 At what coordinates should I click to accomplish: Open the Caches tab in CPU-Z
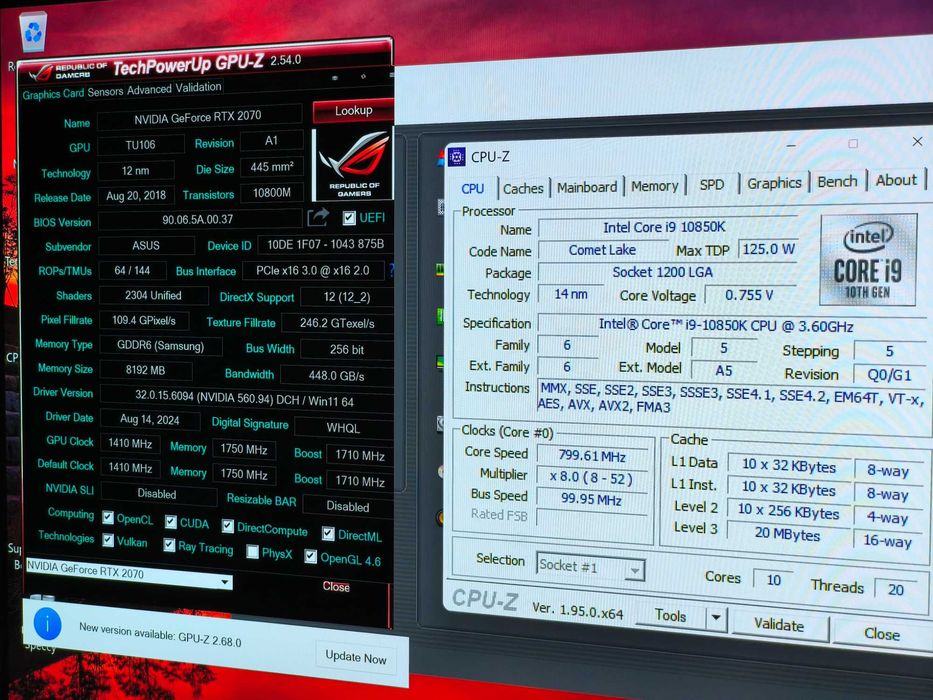[x=523, y=188]
